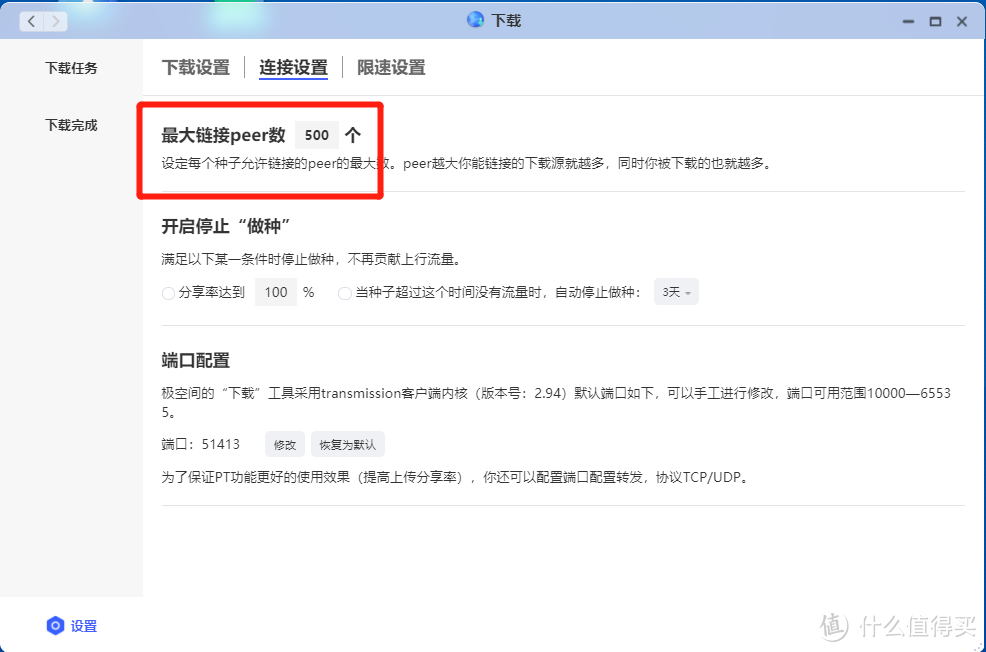Select the 分享率达到 radio button
This screenshot has height=652, width=986.
pos(168,294)
